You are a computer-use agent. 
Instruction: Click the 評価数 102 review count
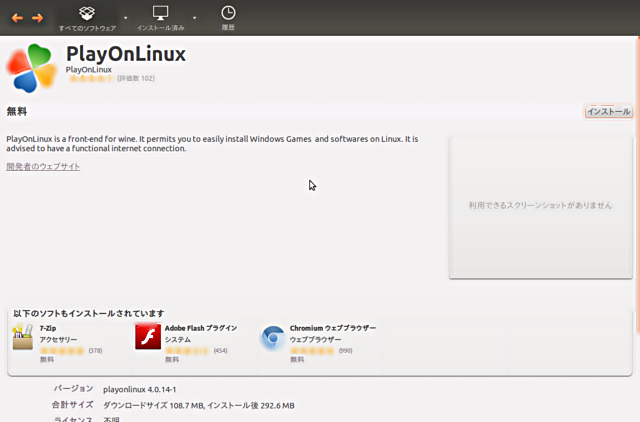136,78
